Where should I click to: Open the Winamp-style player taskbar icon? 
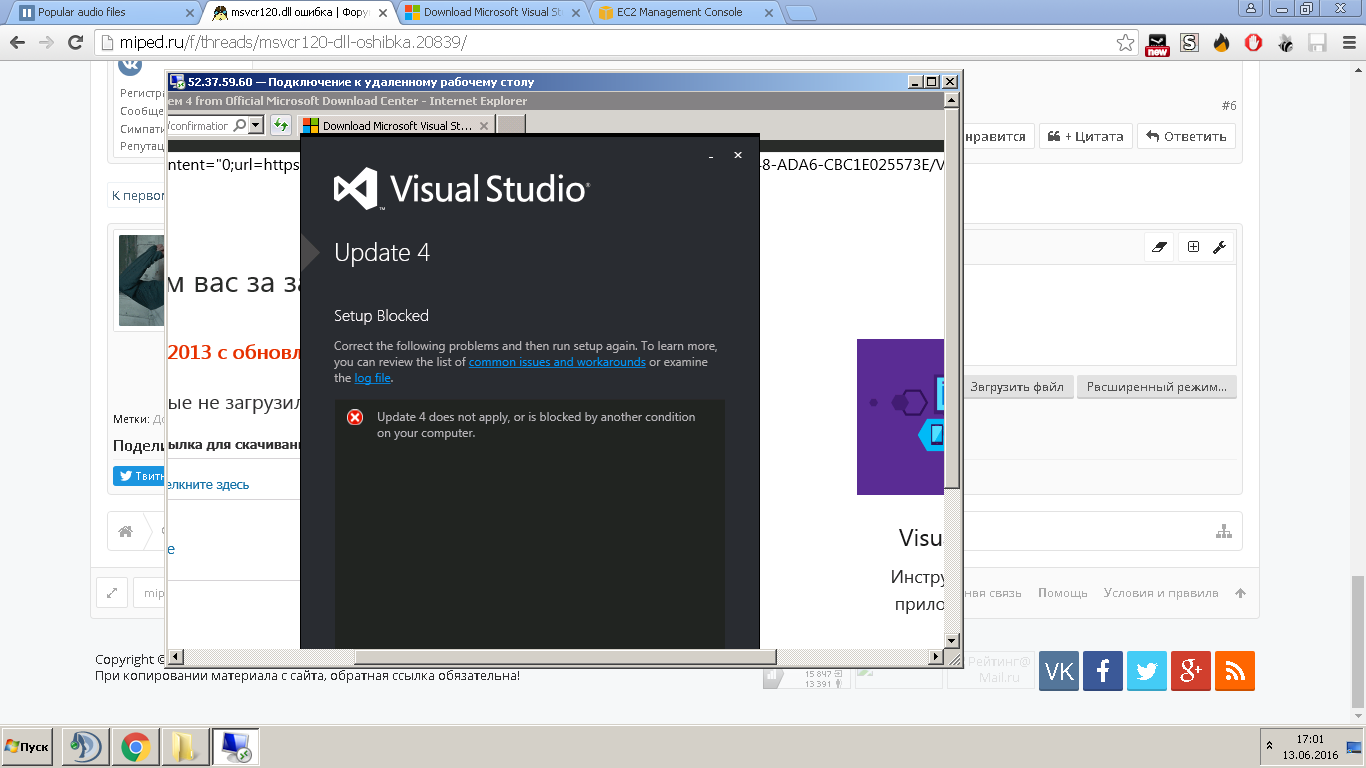pos(85,747)
